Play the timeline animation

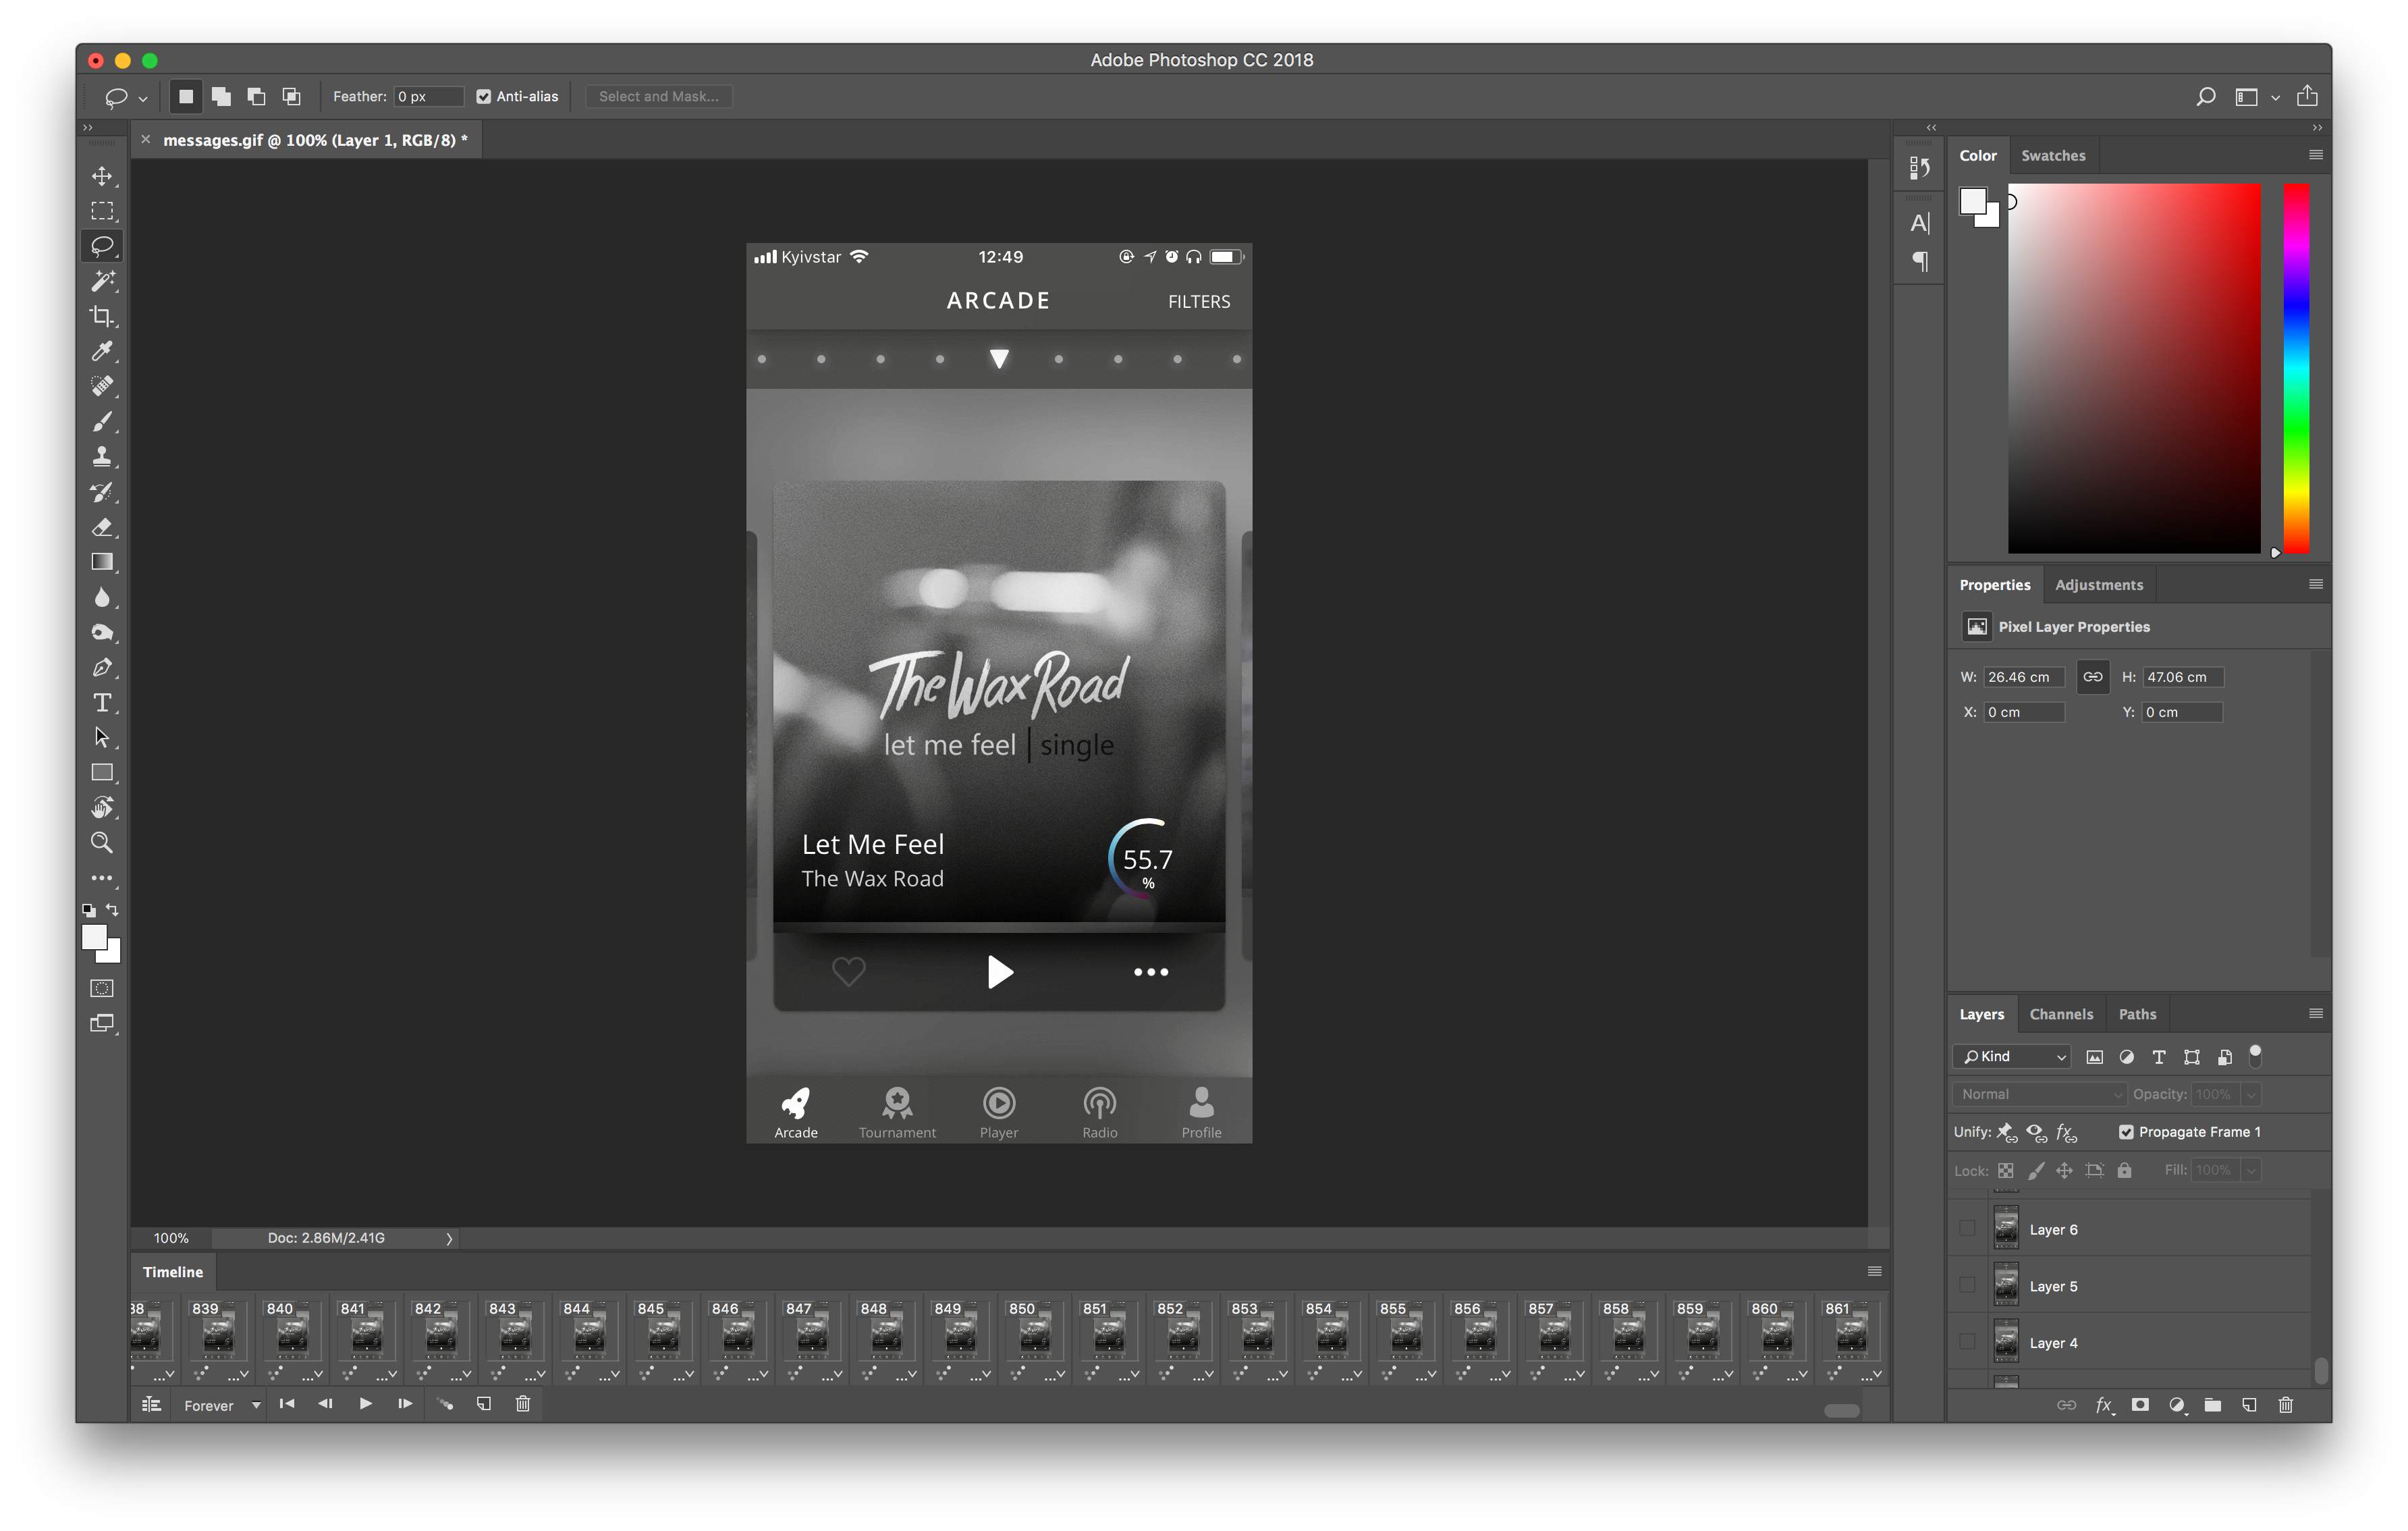point(366,1404)
